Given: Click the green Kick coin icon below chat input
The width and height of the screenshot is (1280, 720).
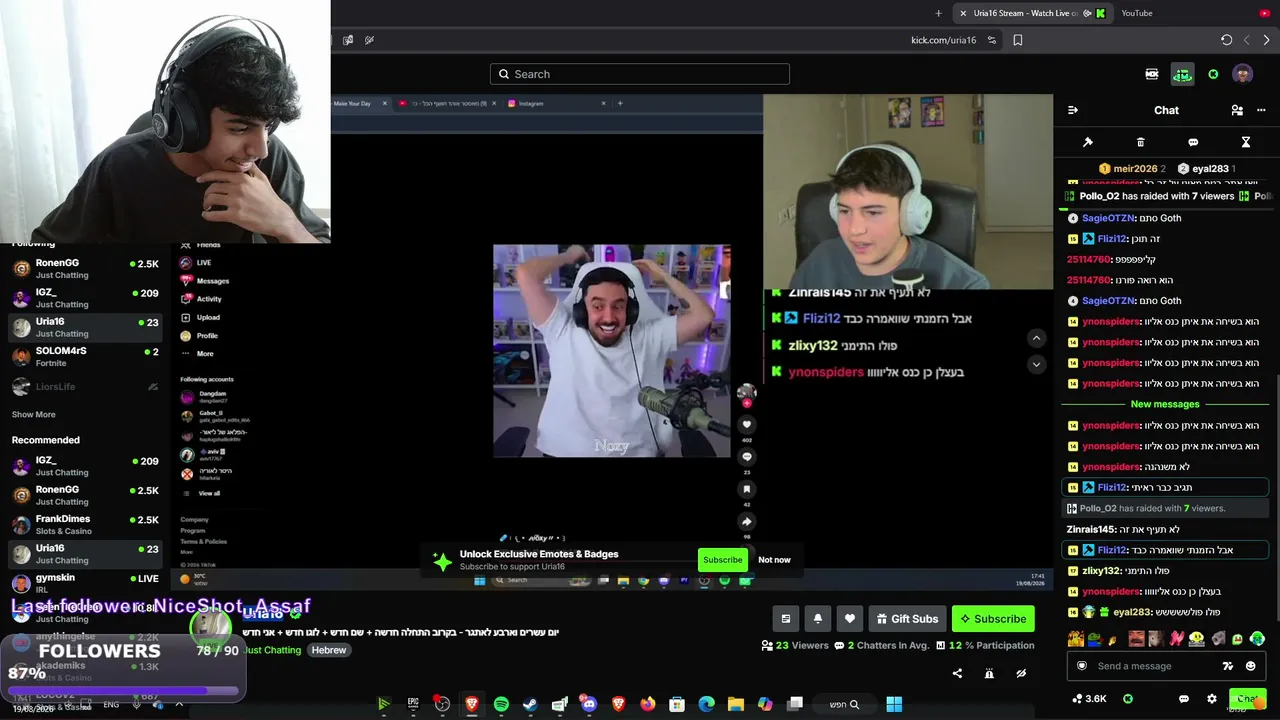Looking at the screenshot, I should 1128,699.
